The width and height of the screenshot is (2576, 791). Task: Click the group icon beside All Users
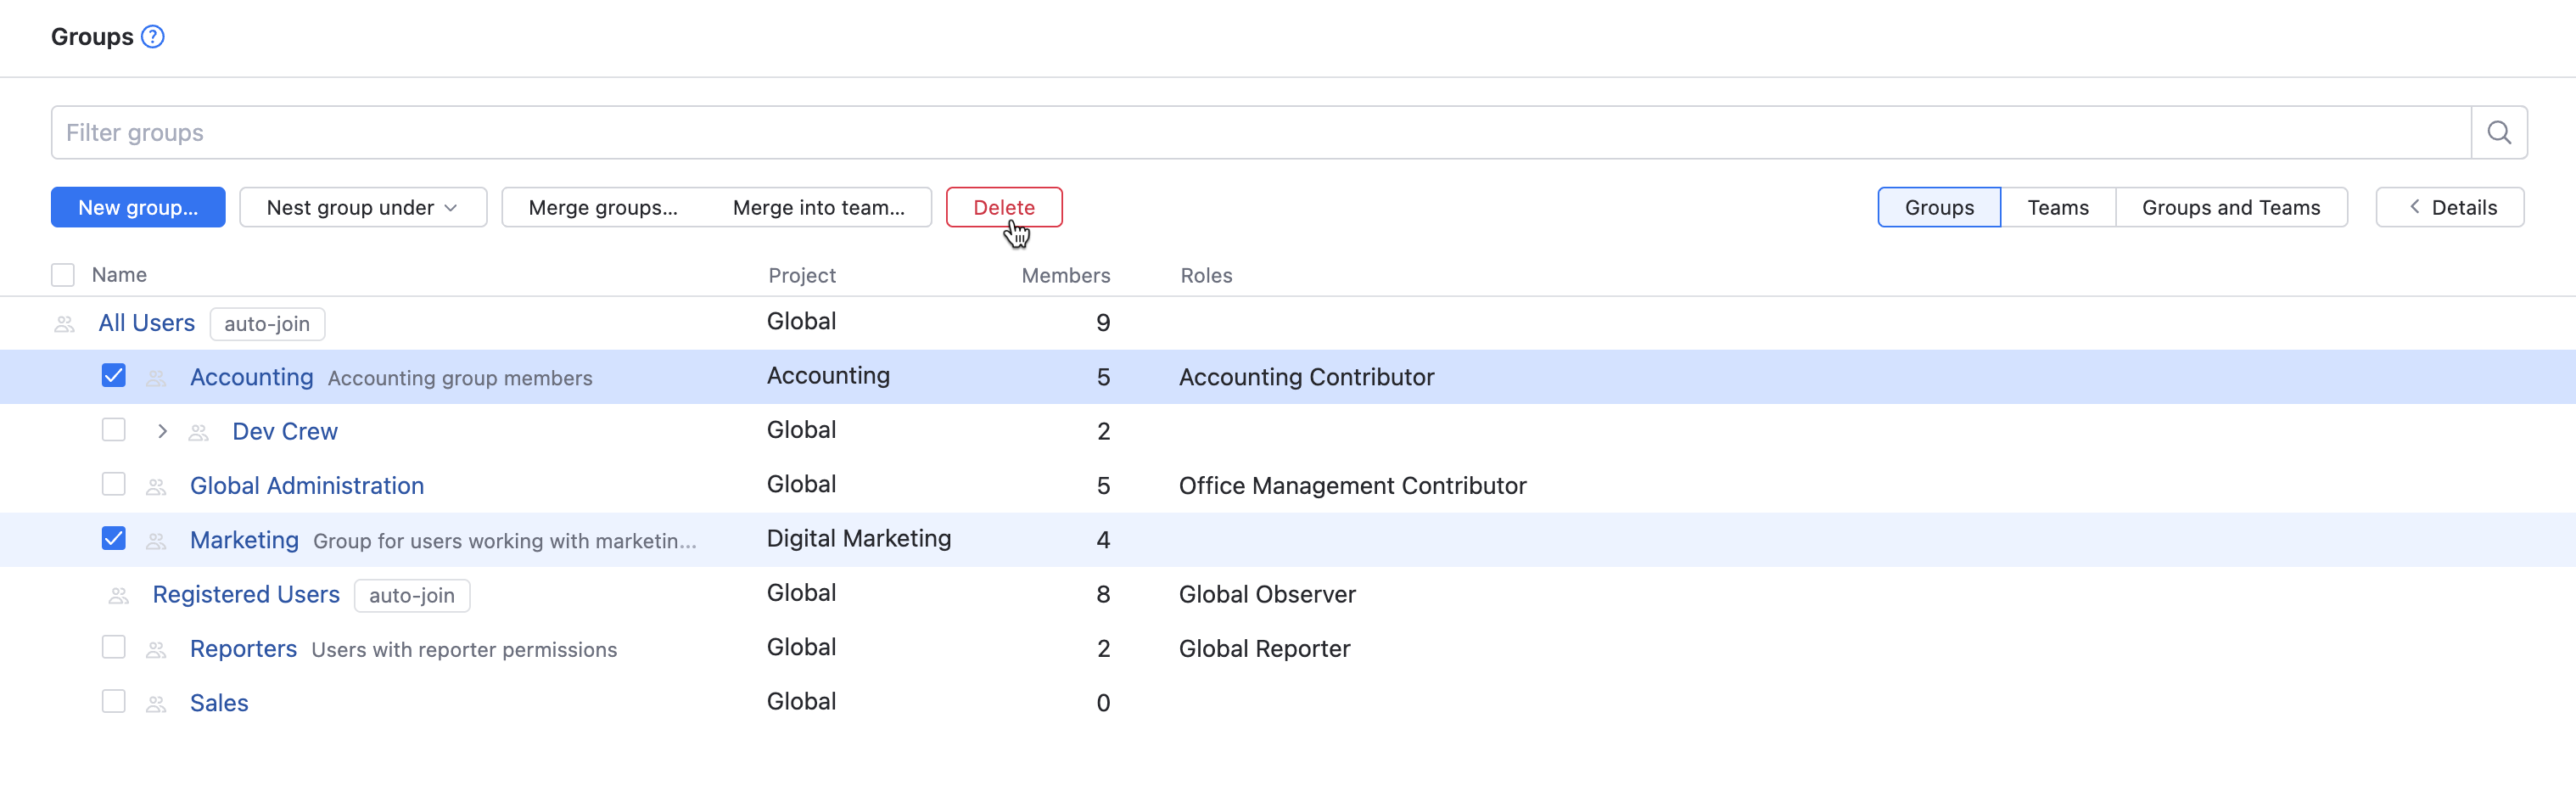(65, 324)
